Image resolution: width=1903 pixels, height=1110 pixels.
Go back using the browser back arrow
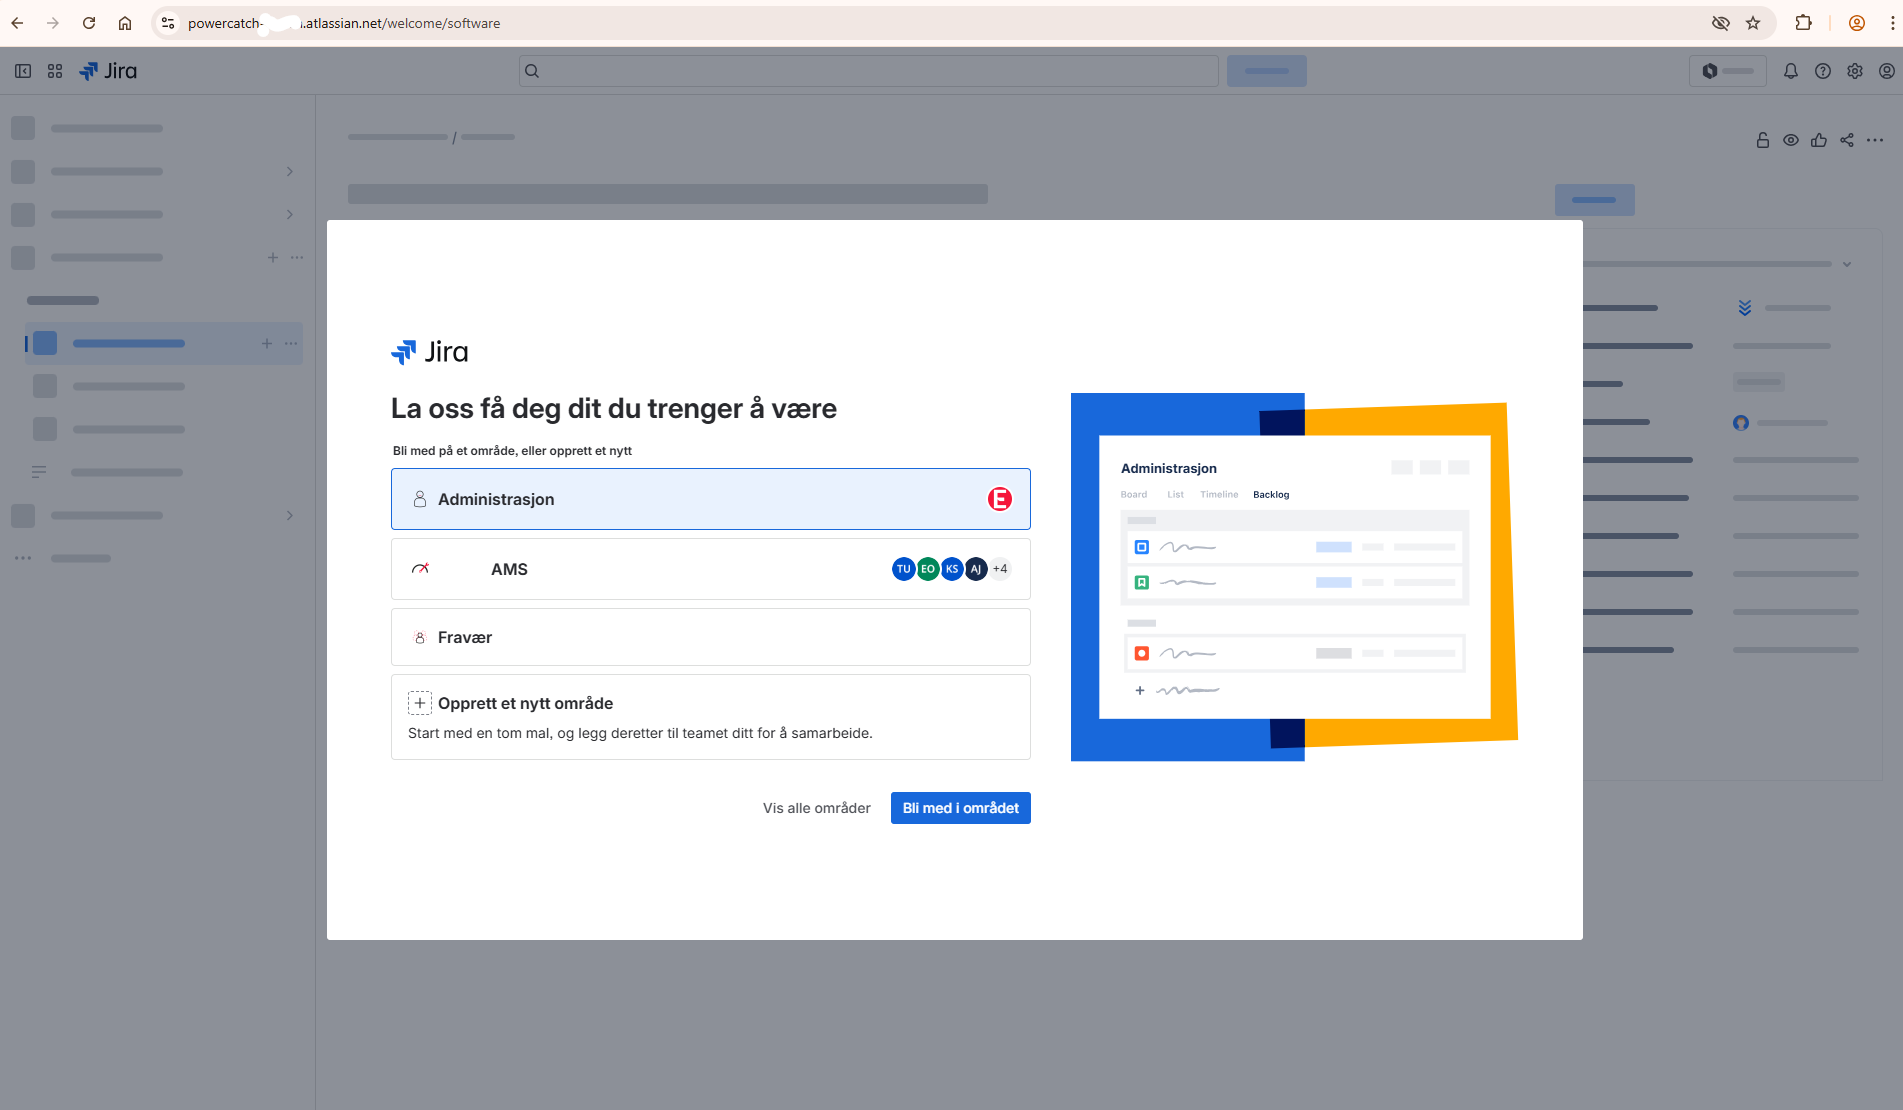17,23
